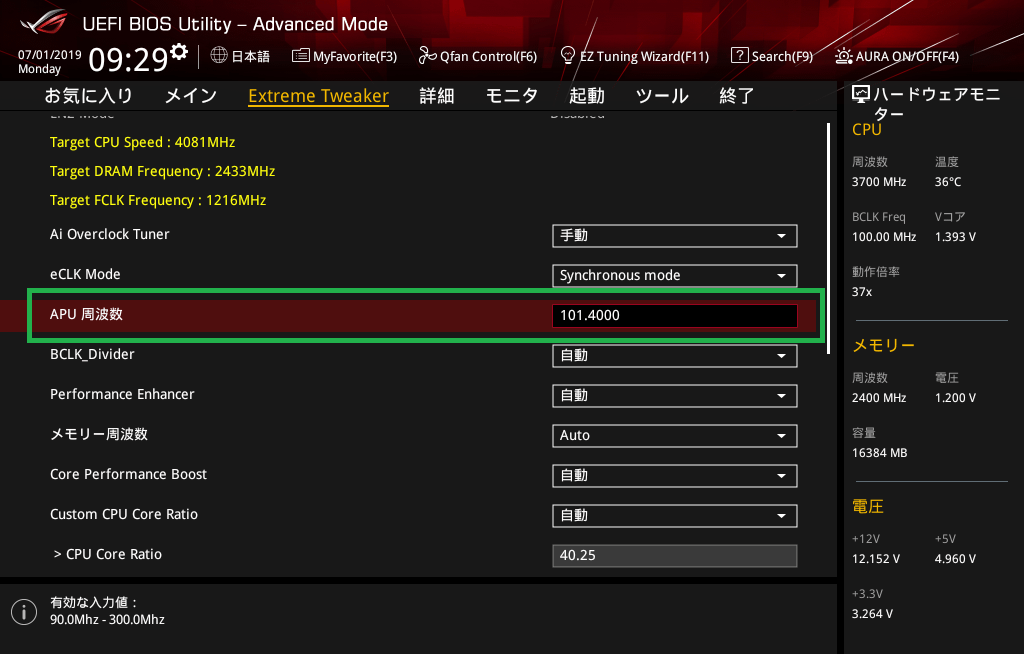The height and width of the screenshot is (654, 1024).
Task: Open the メモリー周波数 dropdown
Action: (675, 436)
